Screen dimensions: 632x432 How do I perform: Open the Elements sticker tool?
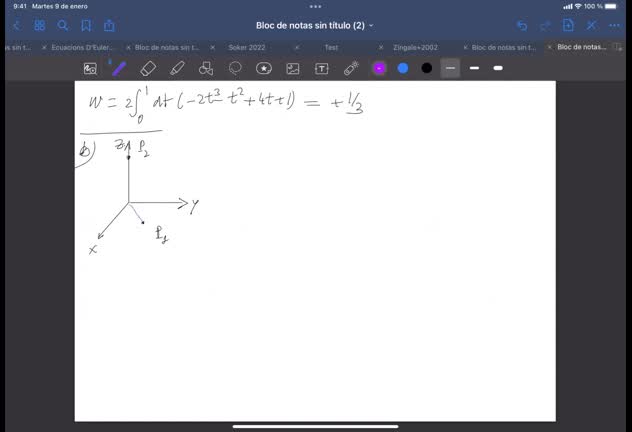coord(264,69)
